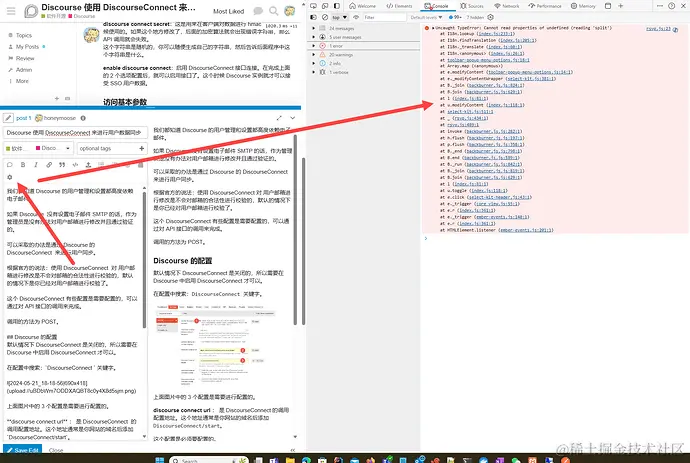Click the info icon beside honeymoose
The image size is (690, 463).
click(x=83, y=118)
